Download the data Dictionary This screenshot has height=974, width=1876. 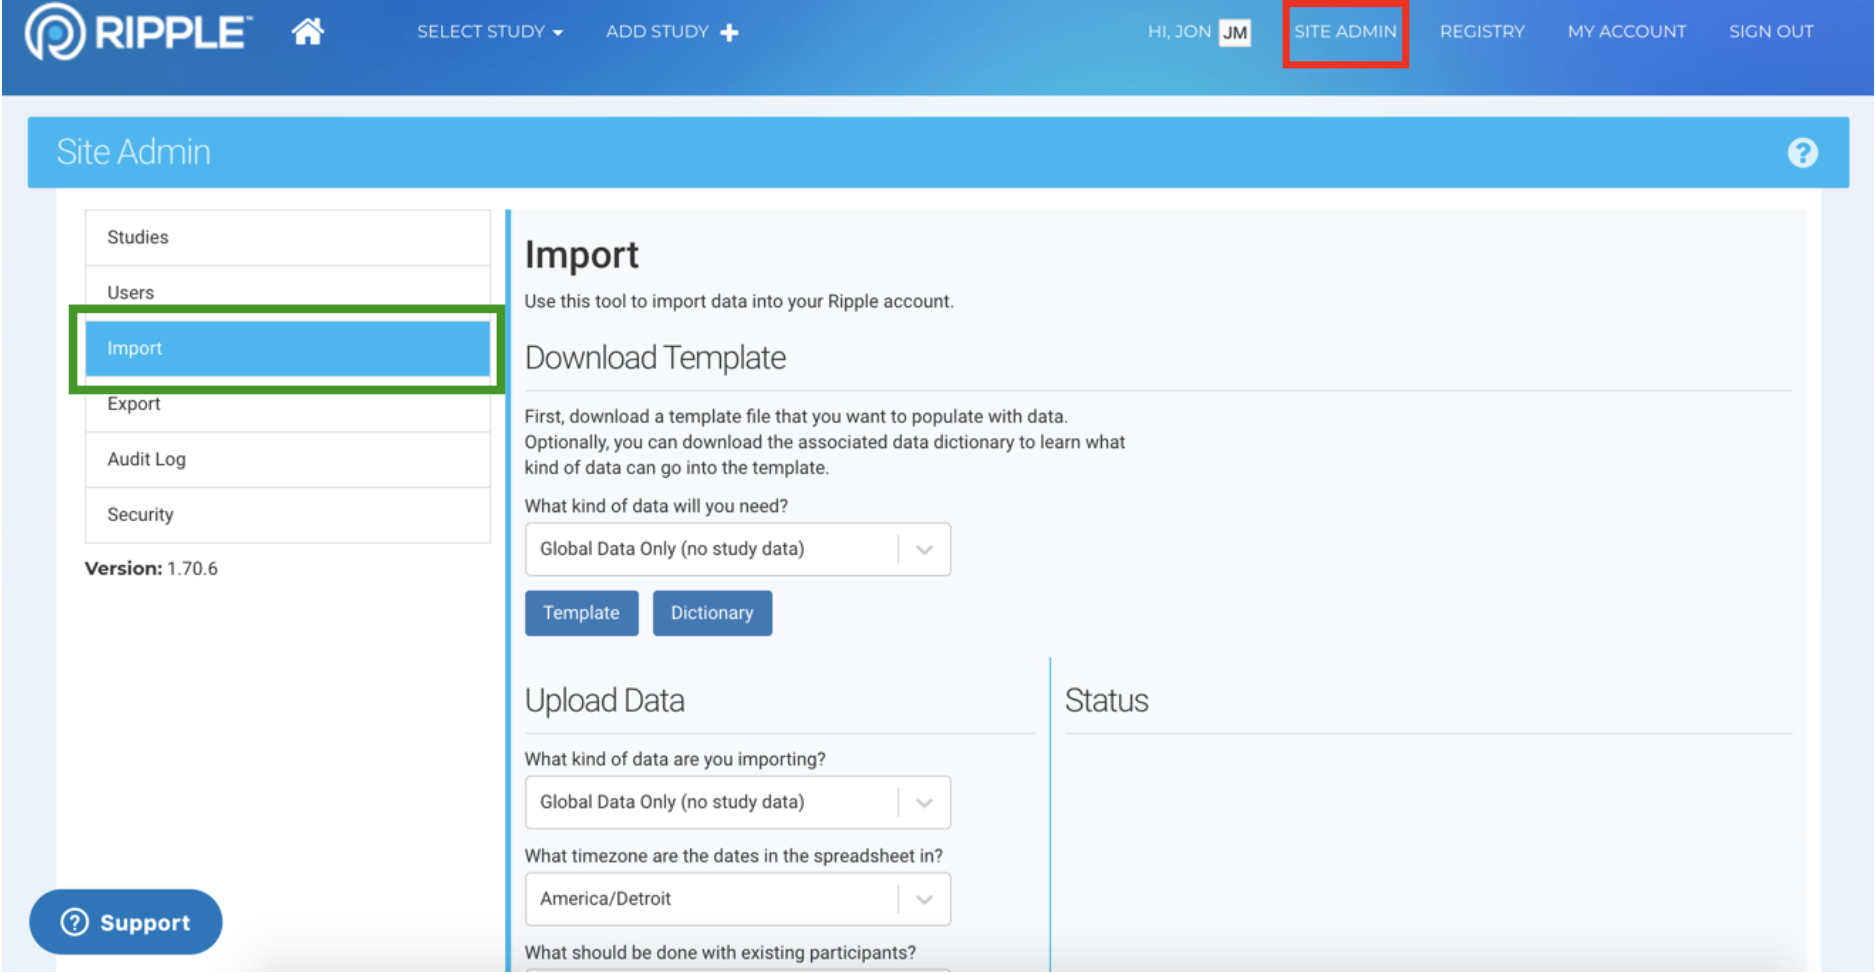click(711, 613)
